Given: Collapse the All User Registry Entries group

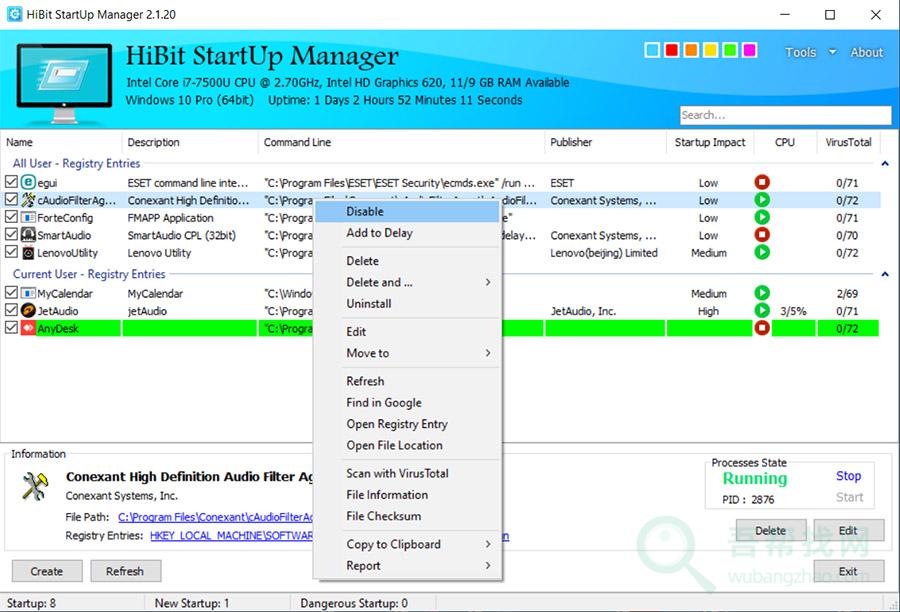Looking at the screenshot, I should [x=884, y=164].
